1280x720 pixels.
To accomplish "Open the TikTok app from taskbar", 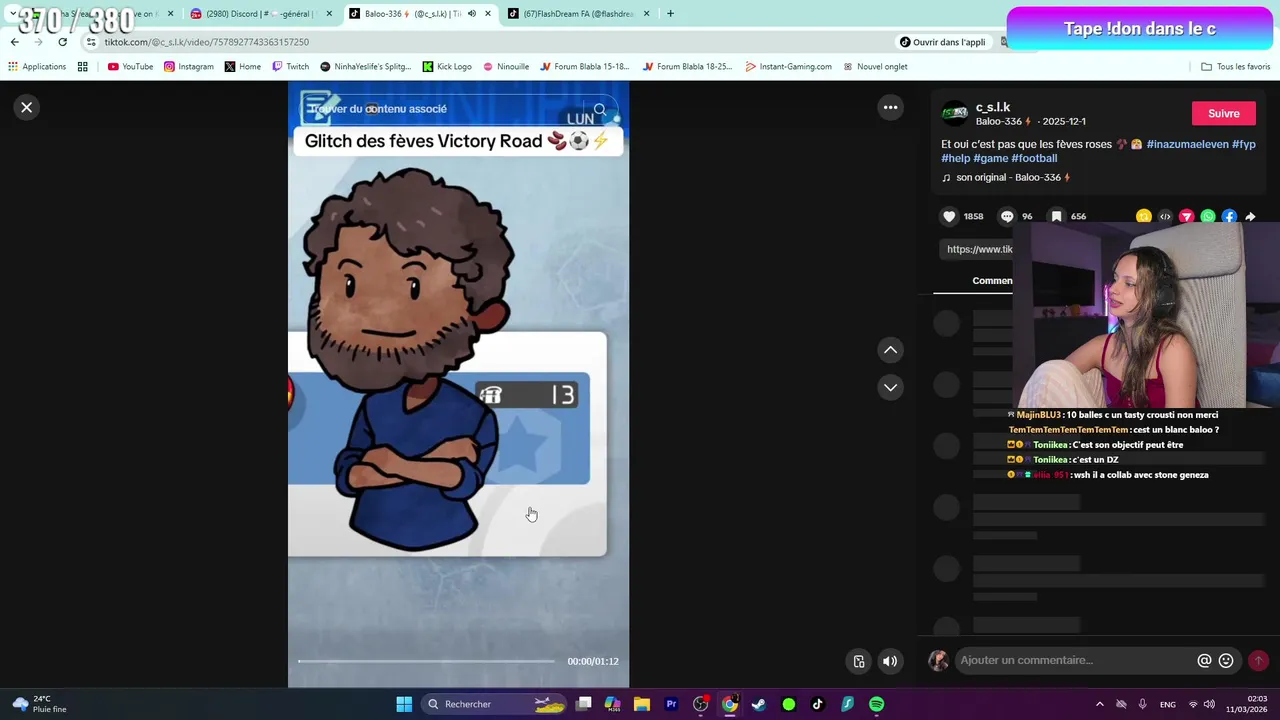I will tap(817, 704).
